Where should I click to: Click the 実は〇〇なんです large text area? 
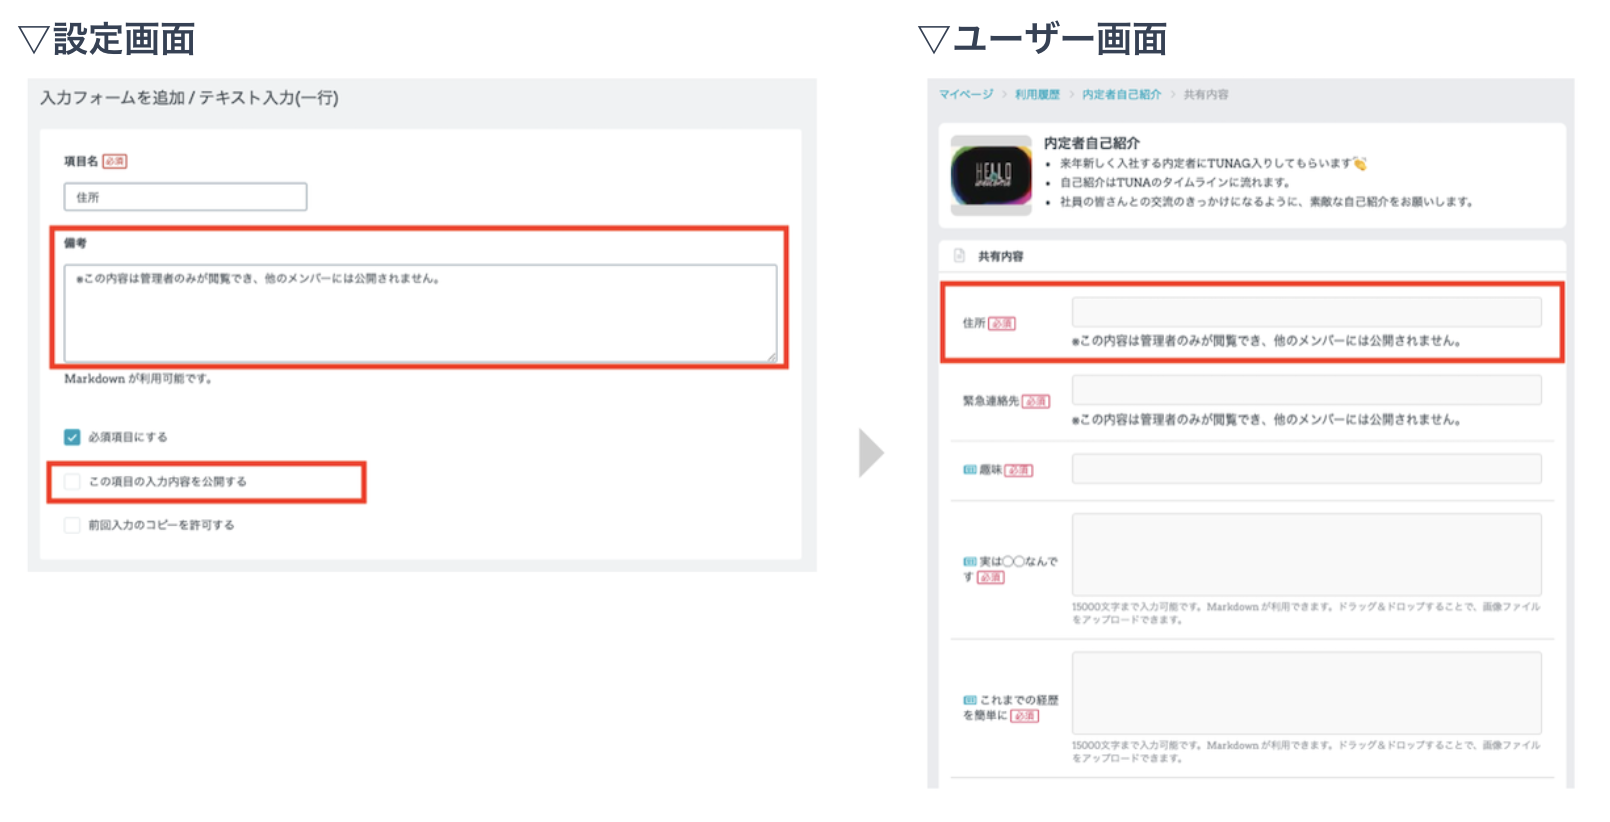[1306, 554]
